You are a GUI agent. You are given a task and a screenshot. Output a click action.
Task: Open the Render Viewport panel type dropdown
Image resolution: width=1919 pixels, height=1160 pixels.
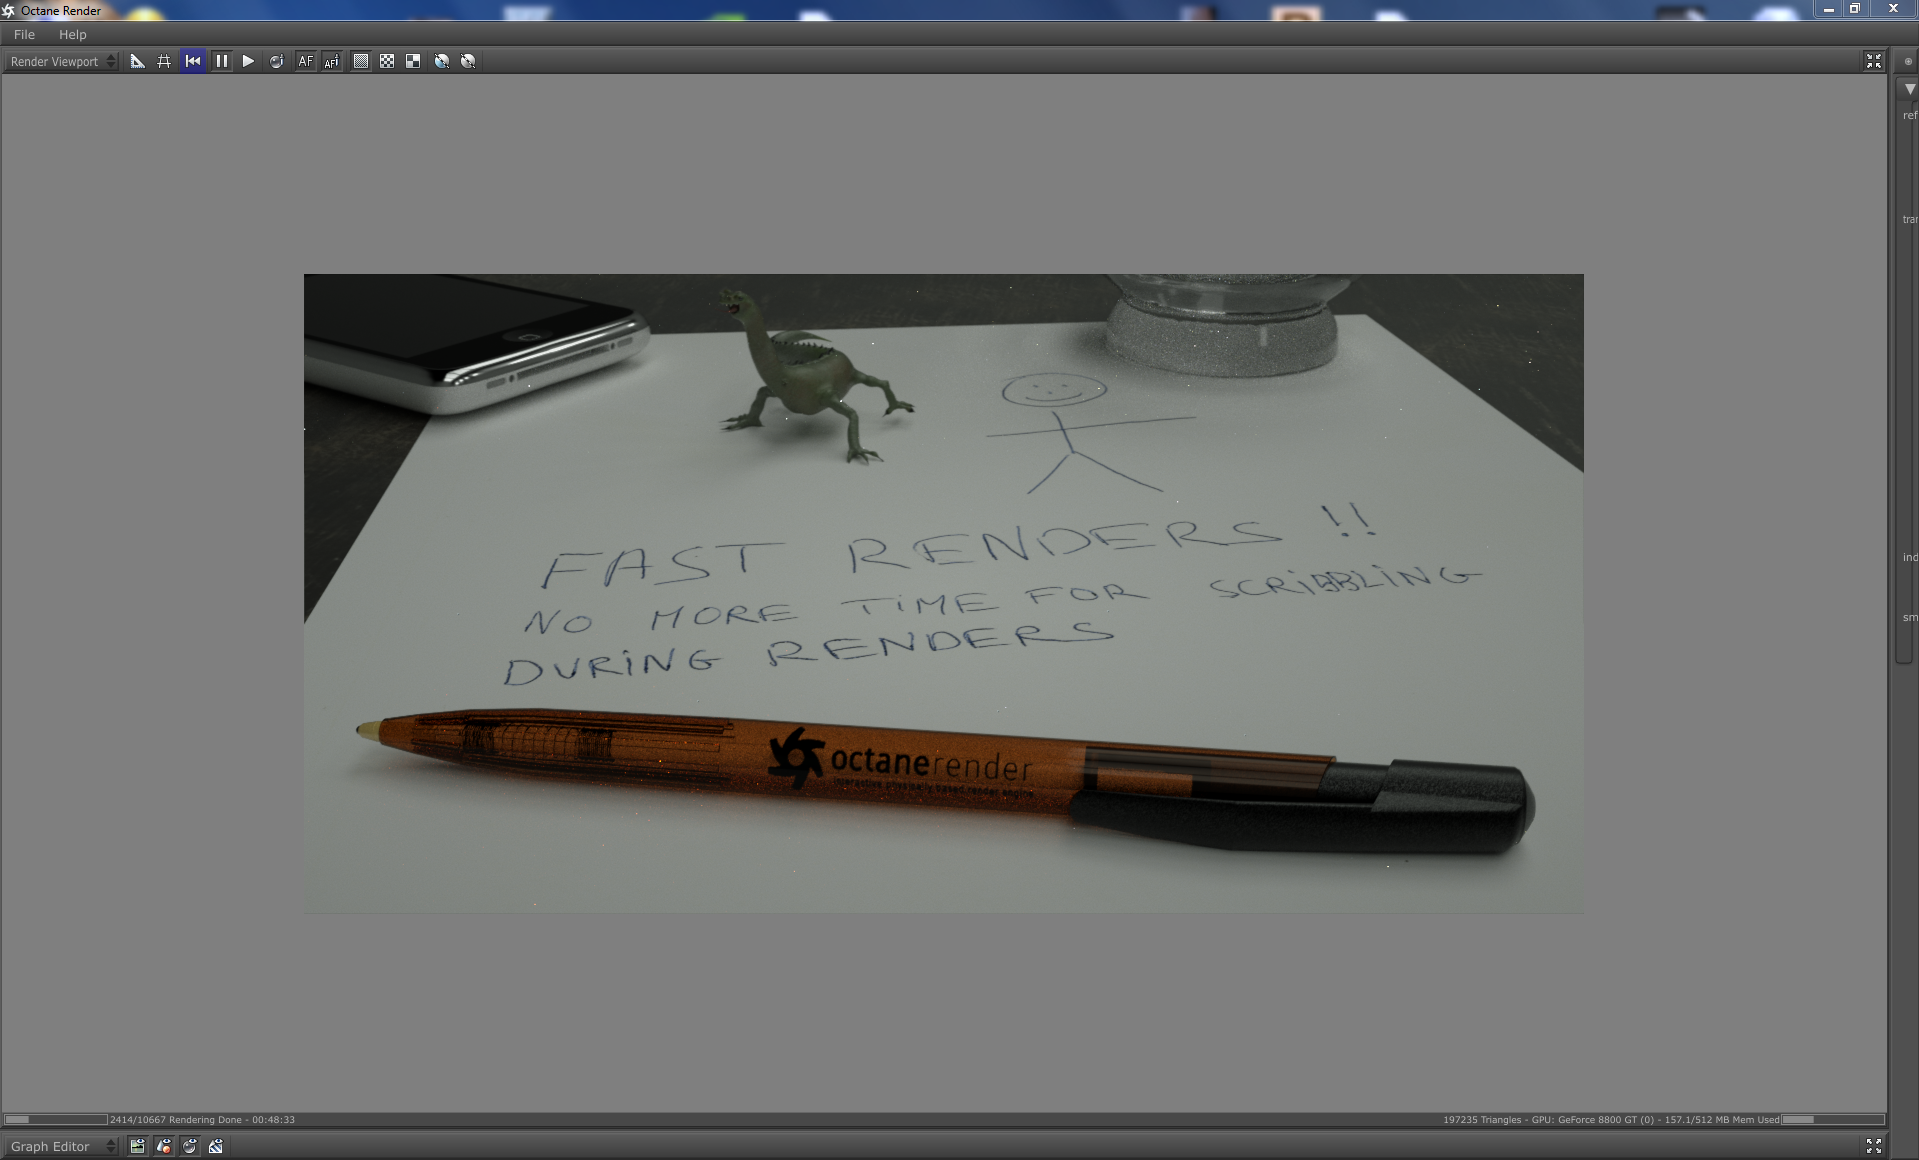(62, 61)
